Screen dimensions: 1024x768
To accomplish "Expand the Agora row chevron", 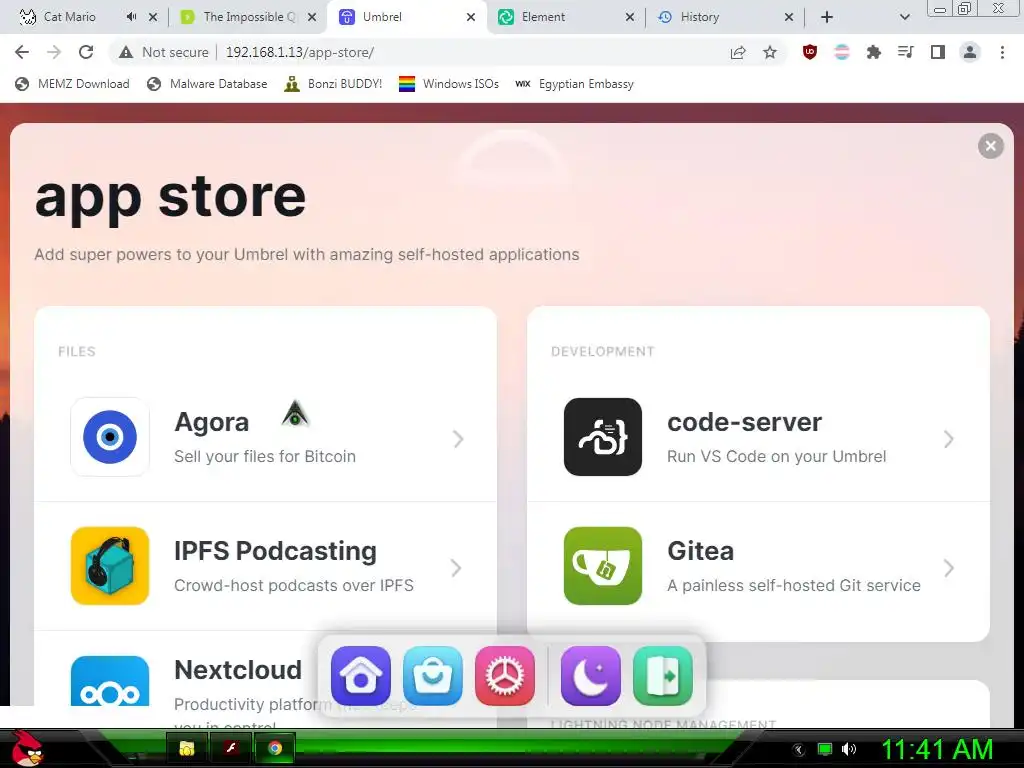I will [458, 439].
